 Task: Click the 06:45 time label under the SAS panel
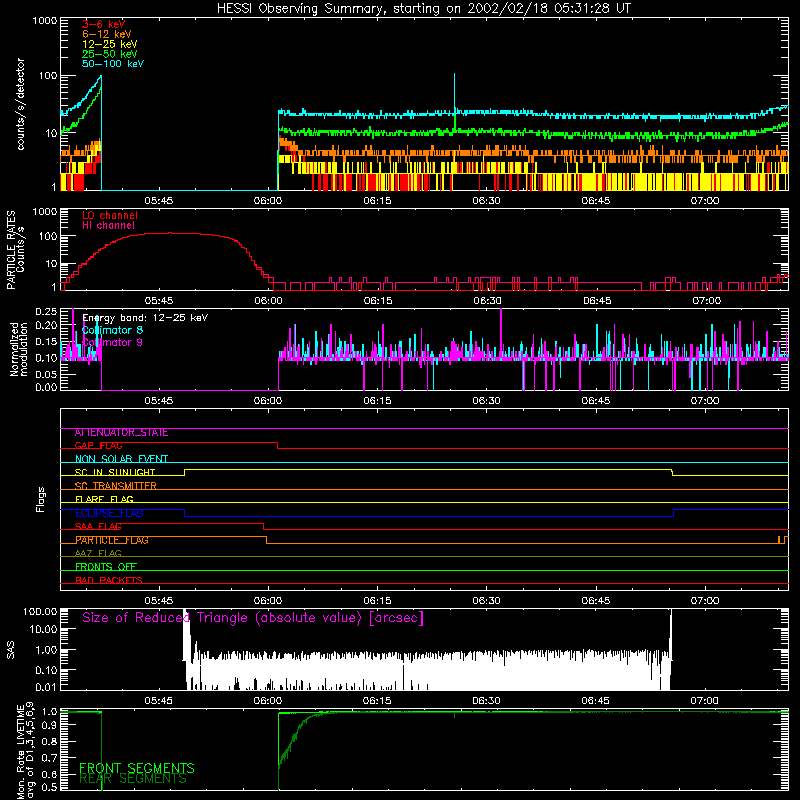[x=595, y=701]
